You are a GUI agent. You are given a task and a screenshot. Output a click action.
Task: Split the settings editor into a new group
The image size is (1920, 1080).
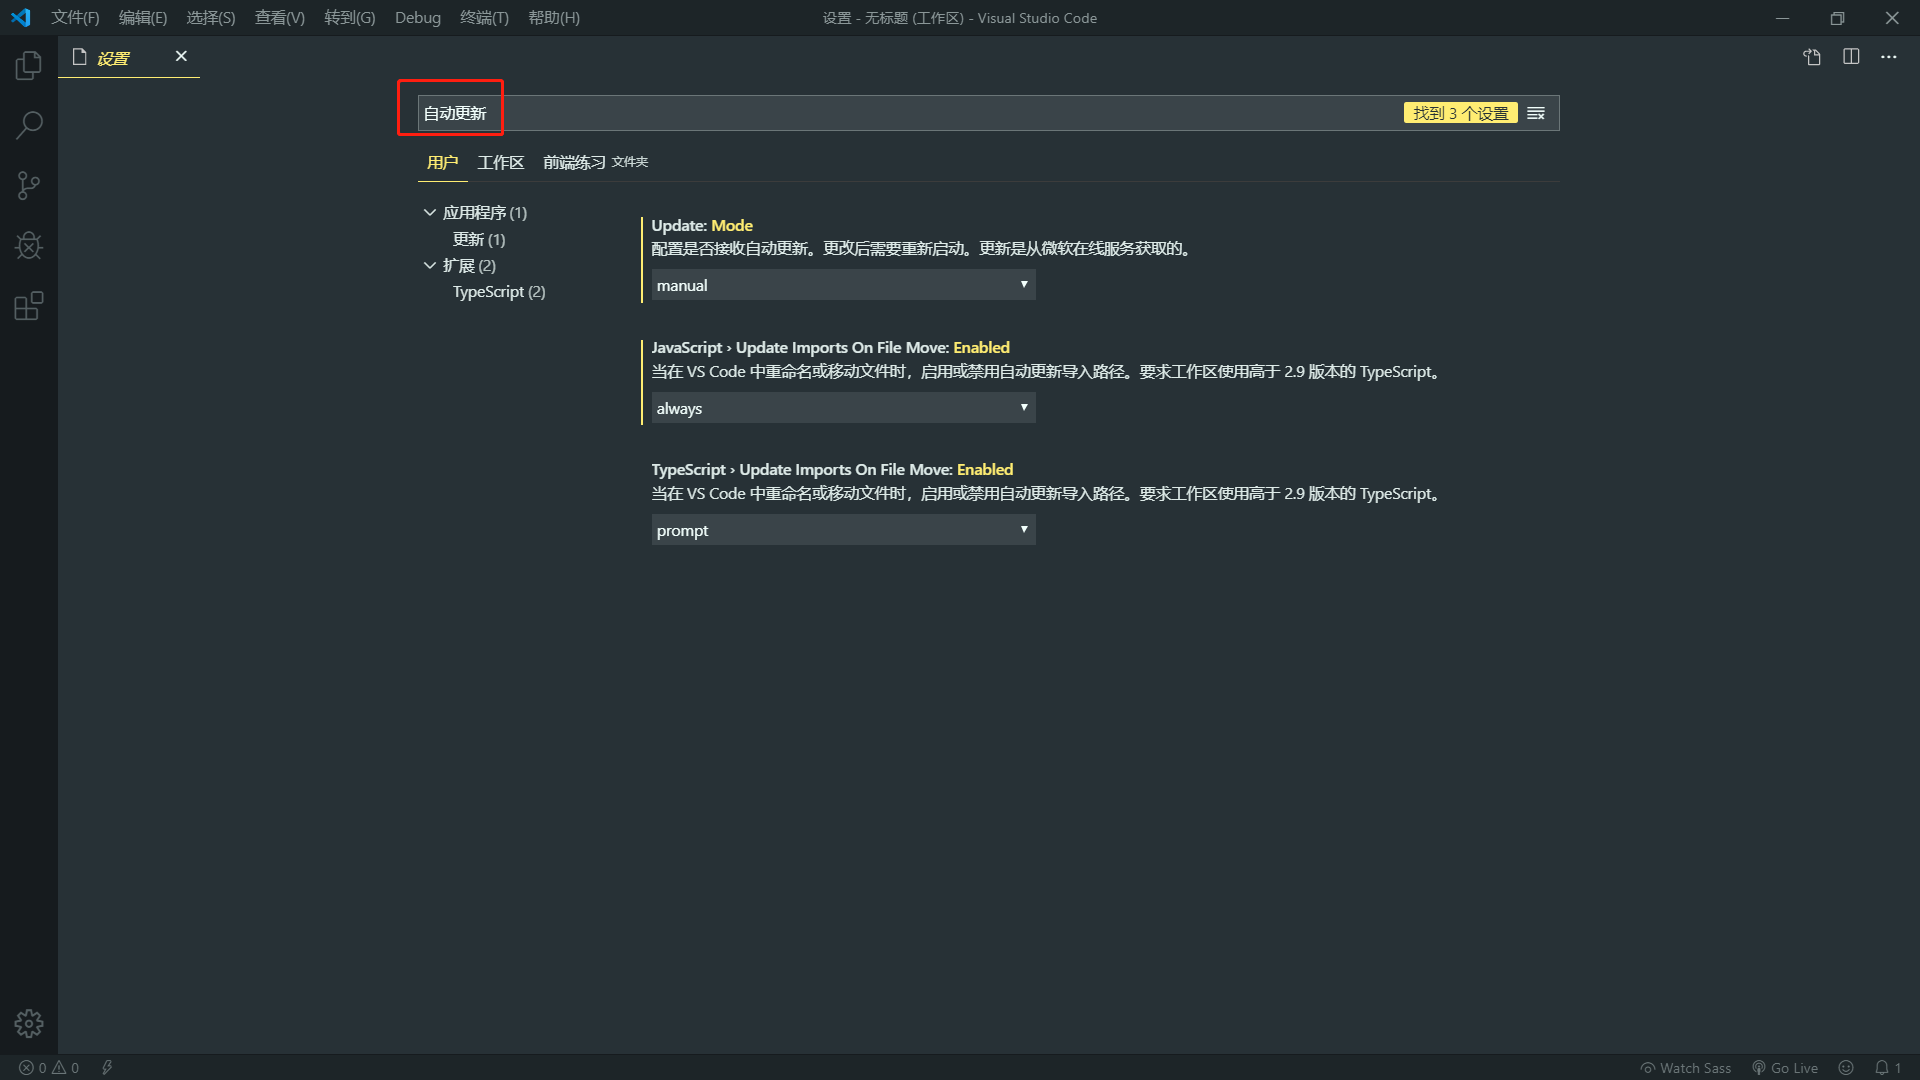coord(1851,57)
